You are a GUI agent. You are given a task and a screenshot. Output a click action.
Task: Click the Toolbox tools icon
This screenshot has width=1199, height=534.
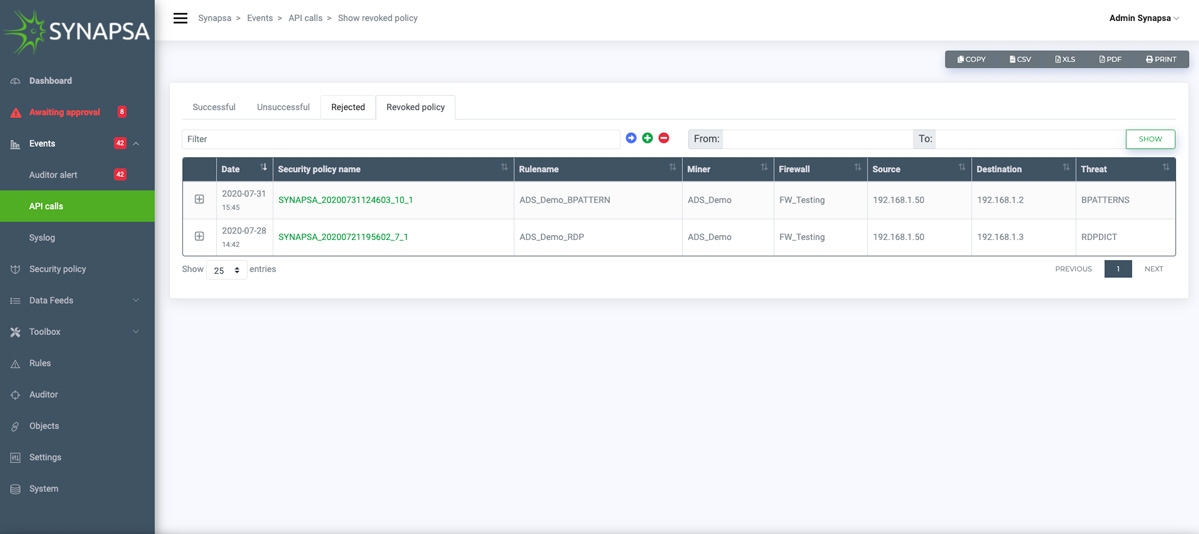[x=15, y=332]
